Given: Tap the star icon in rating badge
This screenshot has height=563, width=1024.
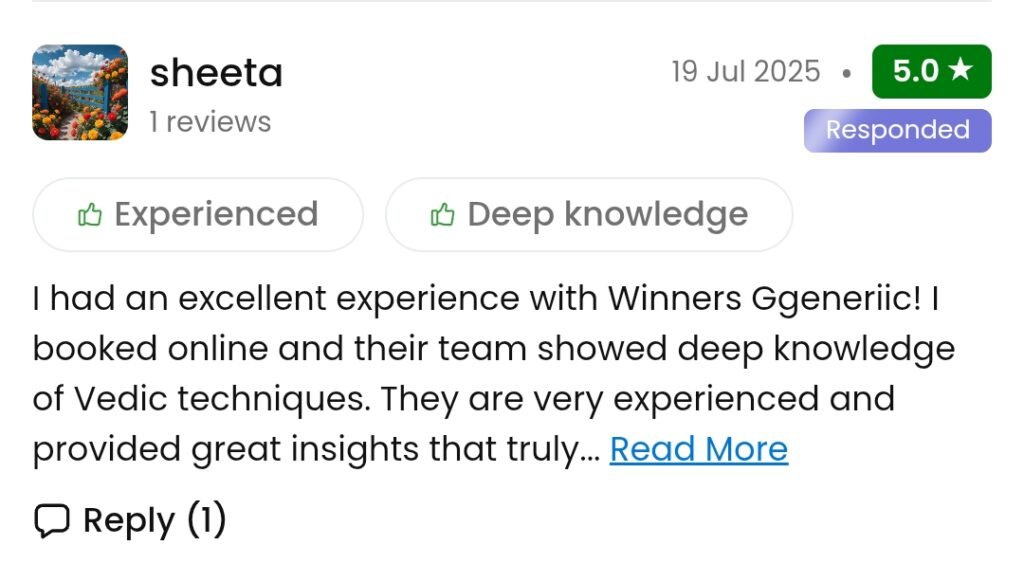Looking at the screenshot, I should click(x=962, y=70).
